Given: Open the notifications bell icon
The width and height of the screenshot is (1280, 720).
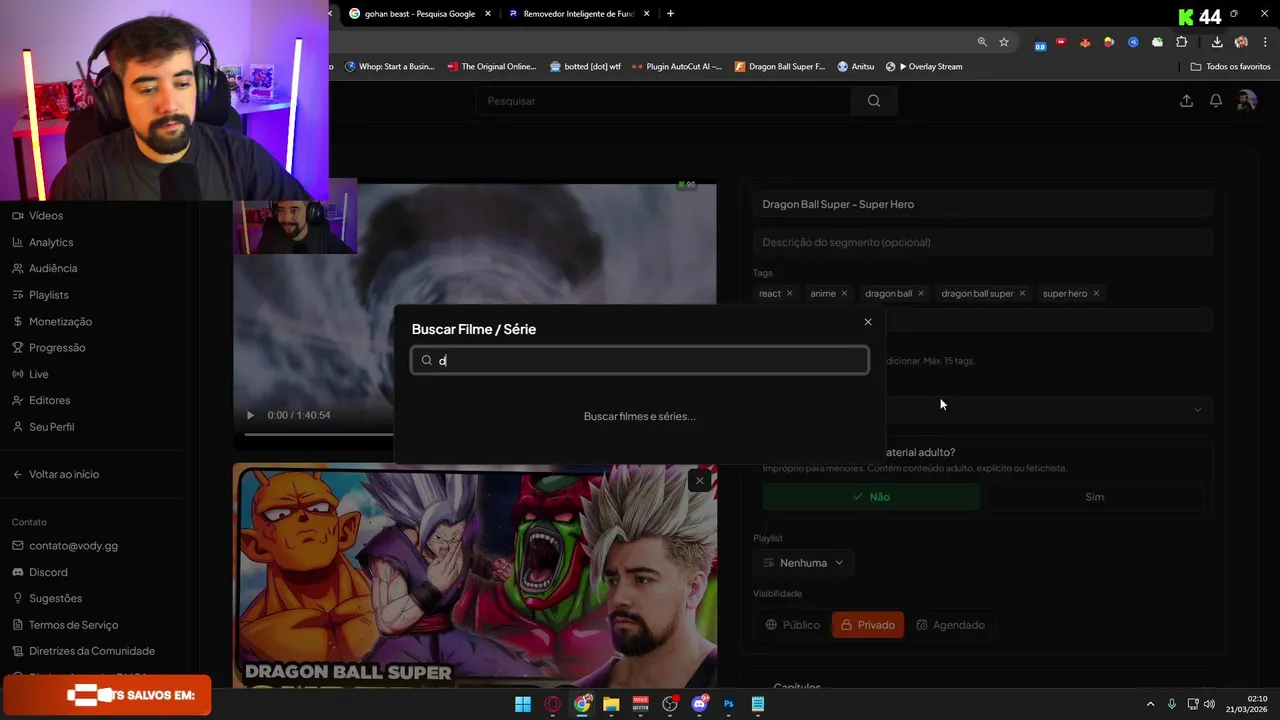Looking at the screenshot, I should (x=1216, y=101).
